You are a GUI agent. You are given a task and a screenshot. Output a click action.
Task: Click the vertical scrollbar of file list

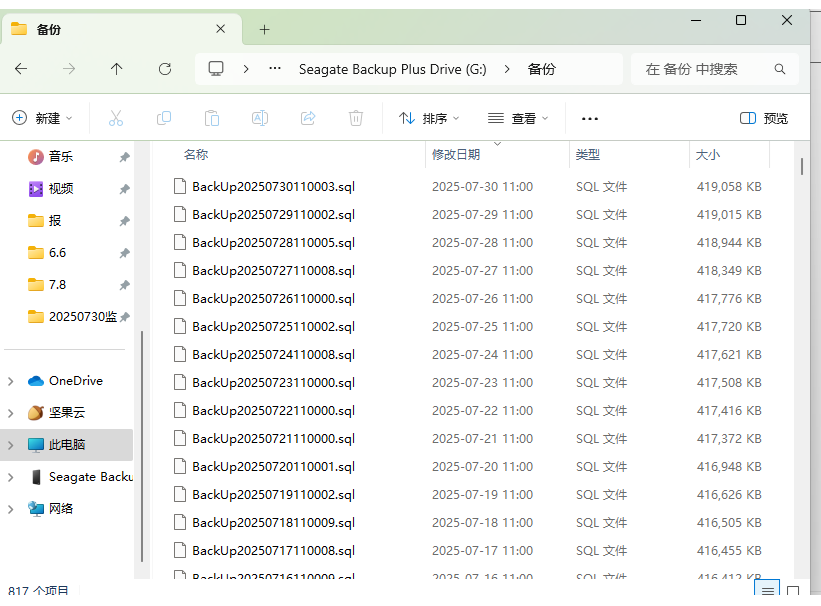[x=802, y=166]
